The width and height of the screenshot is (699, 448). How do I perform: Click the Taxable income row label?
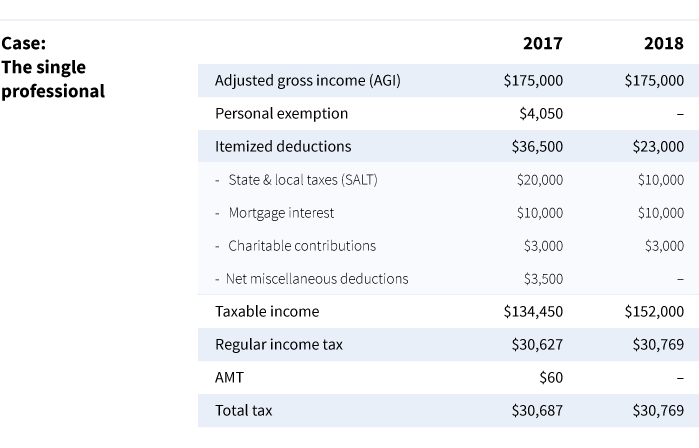[267, 312]
